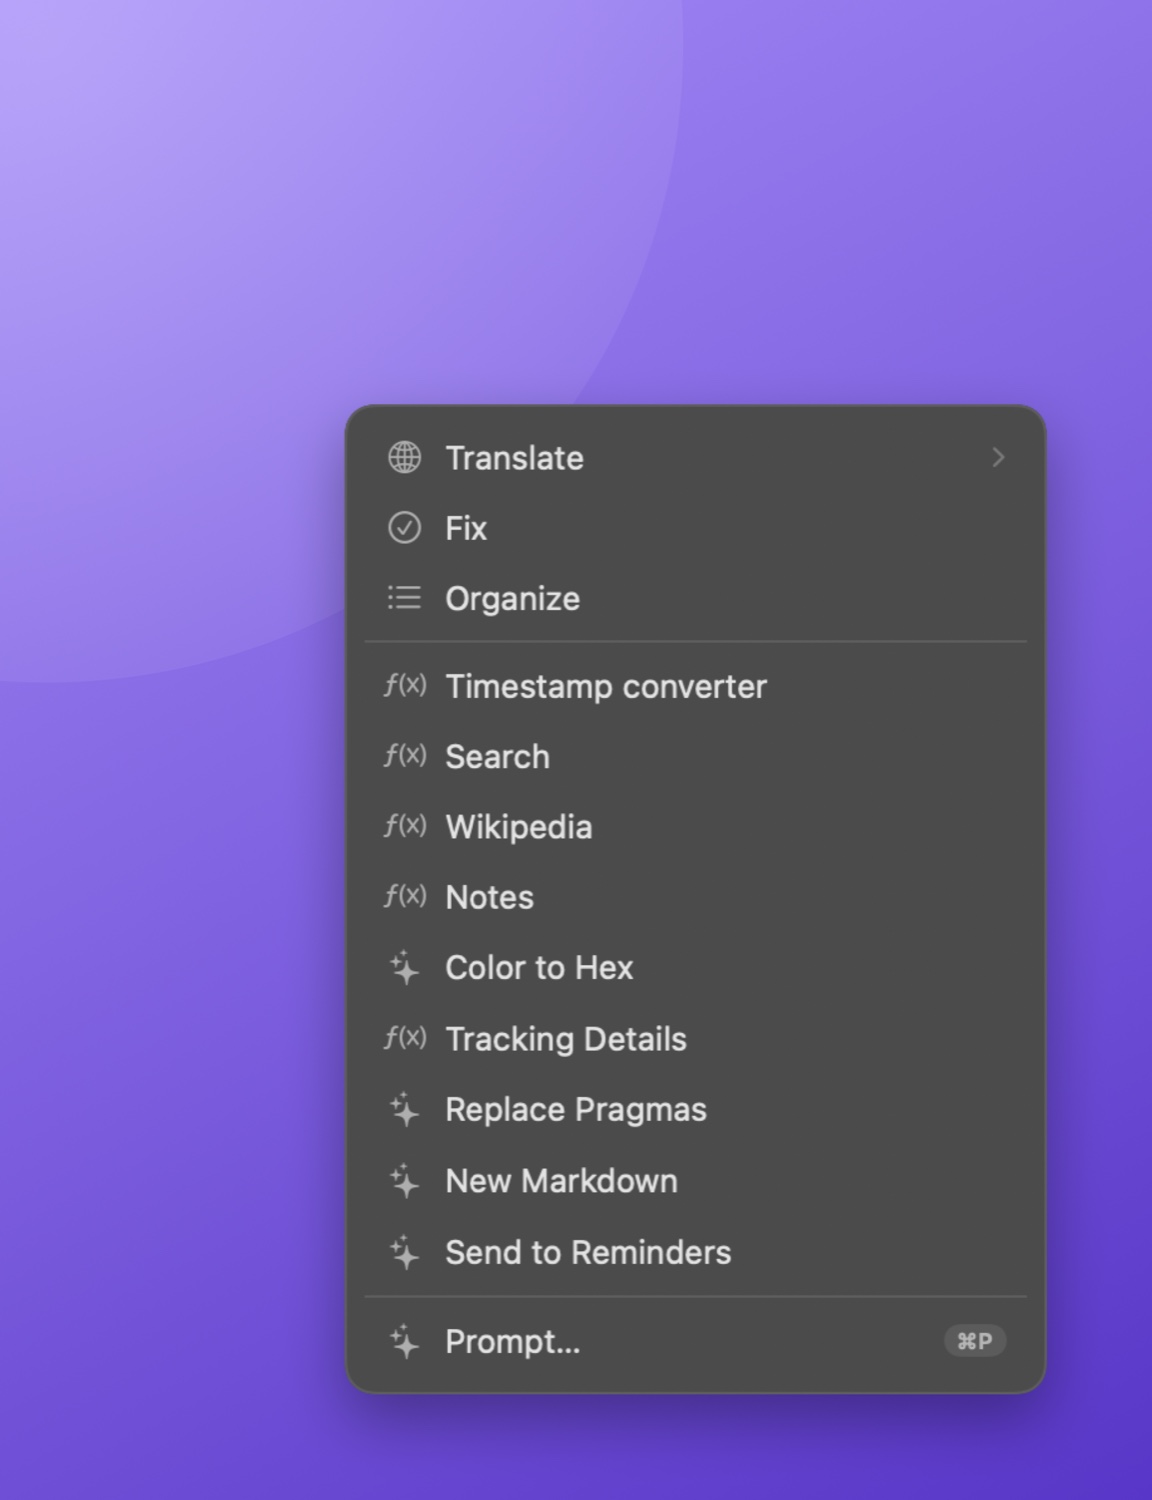Image resolution: width=1152 pixels, height=1500 pixels.
Task: Select the Search menu item
Action: tap(696, 756)
